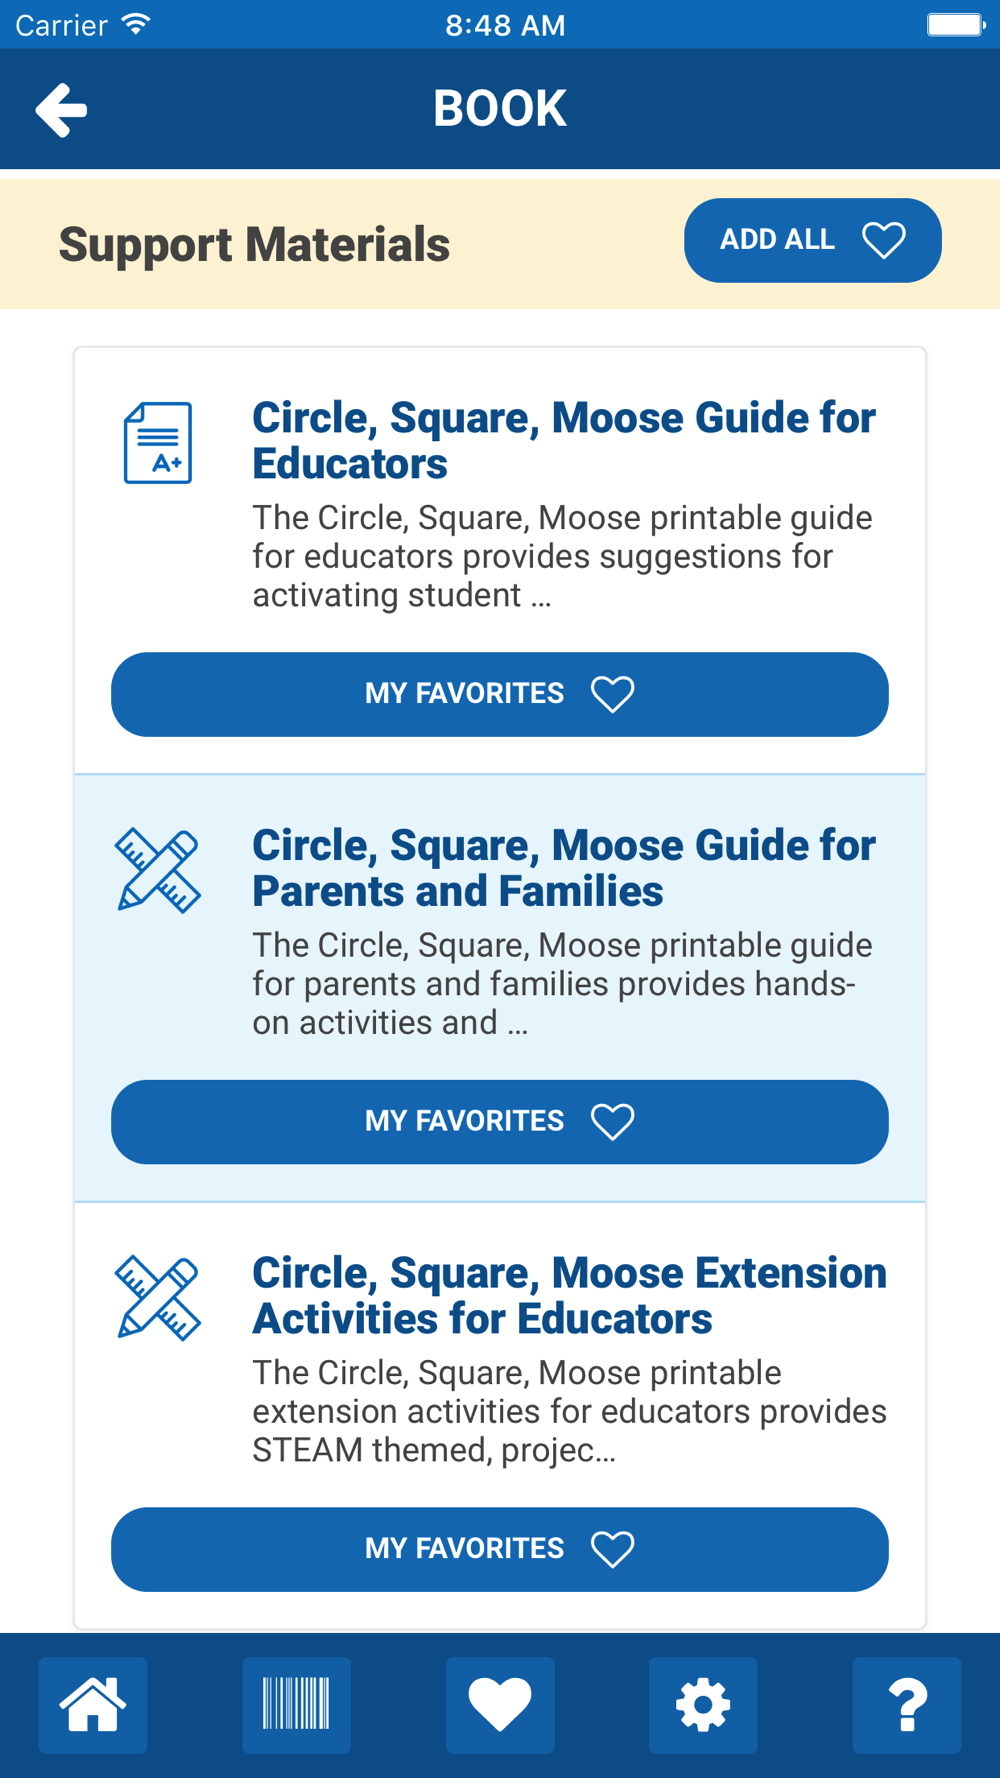
Task: Favorite the Guide for Parents and Families
Action: point(500,1122)
